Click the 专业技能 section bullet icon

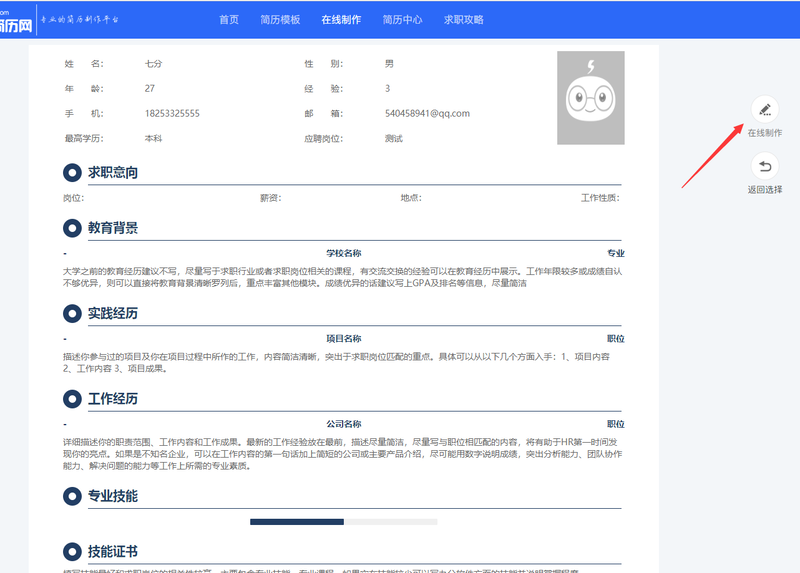pos(72,496)
